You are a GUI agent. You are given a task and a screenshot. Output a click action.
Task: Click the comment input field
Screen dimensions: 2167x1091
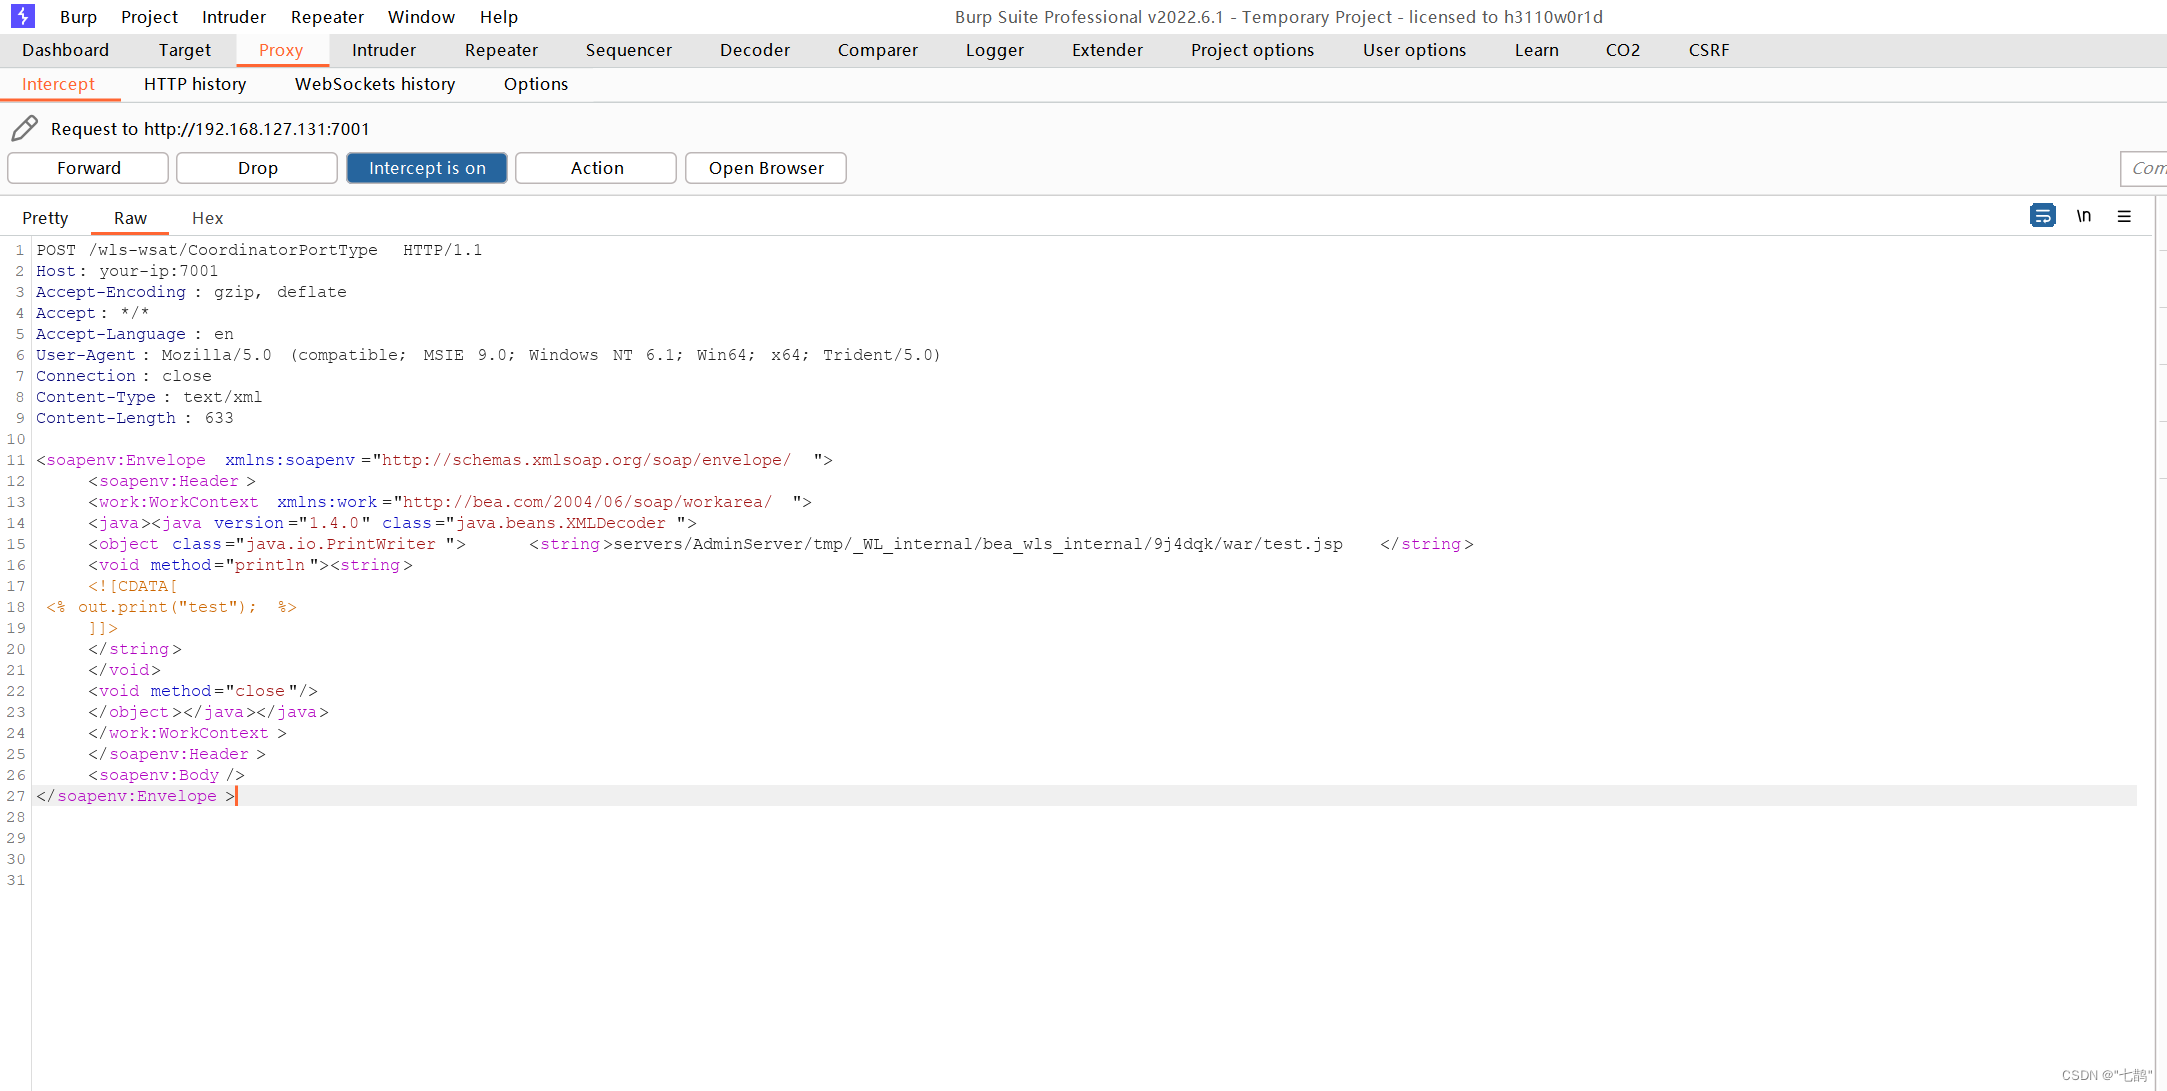coord(2145,168)
